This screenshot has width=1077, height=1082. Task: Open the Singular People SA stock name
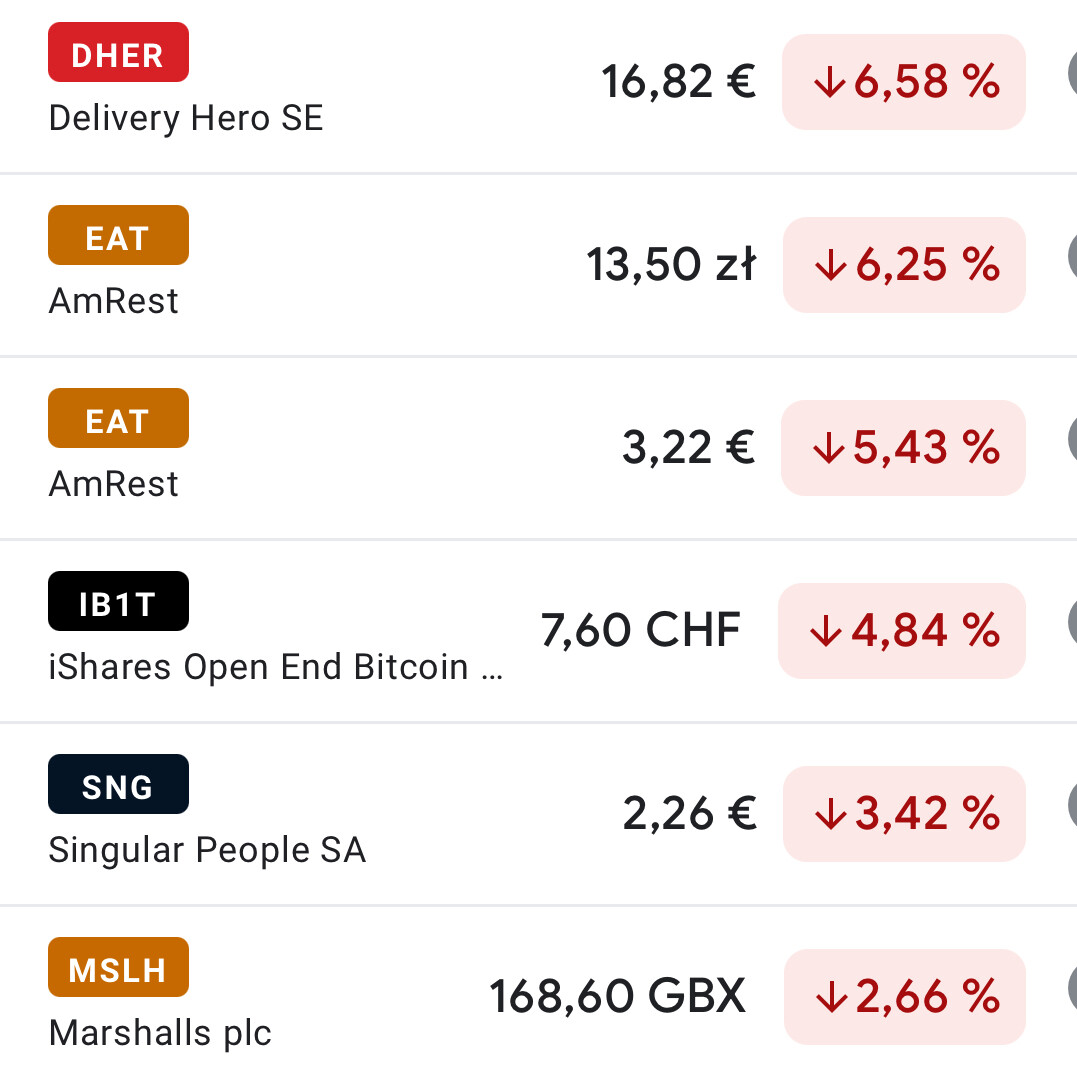click(207, 850)
